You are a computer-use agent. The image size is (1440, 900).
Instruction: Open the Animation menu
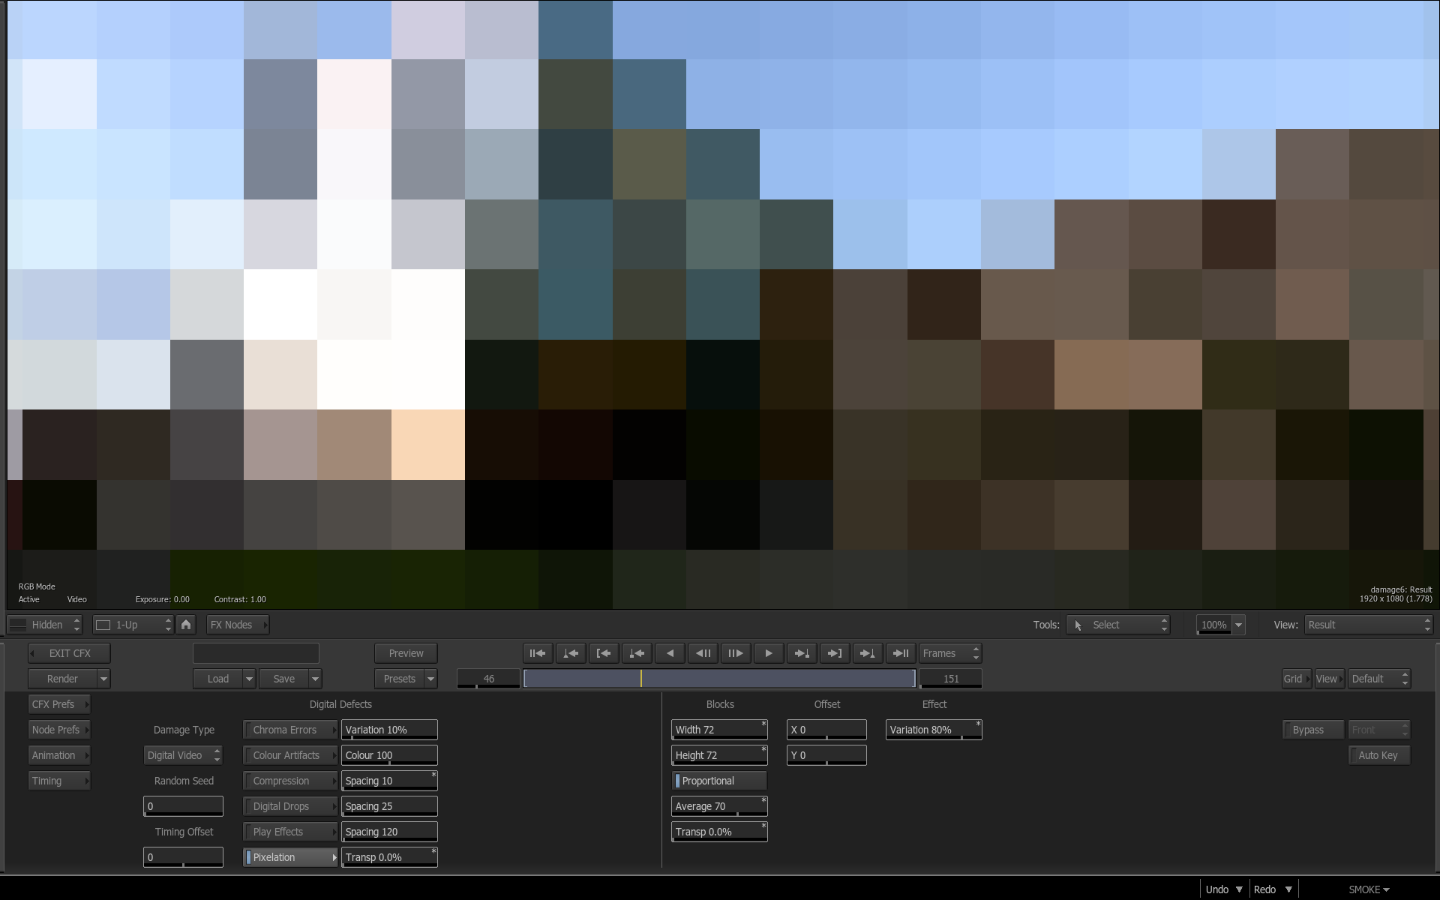click(59, 756)
